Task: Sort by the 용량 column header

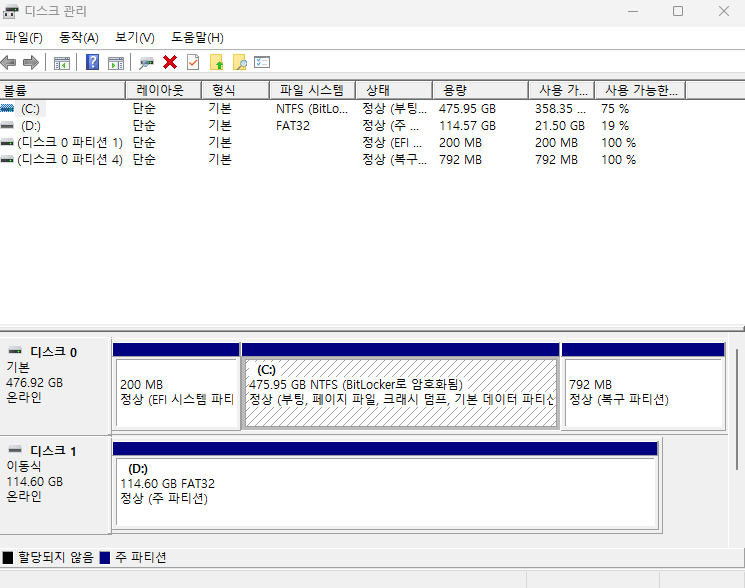Action: (480, 90)
